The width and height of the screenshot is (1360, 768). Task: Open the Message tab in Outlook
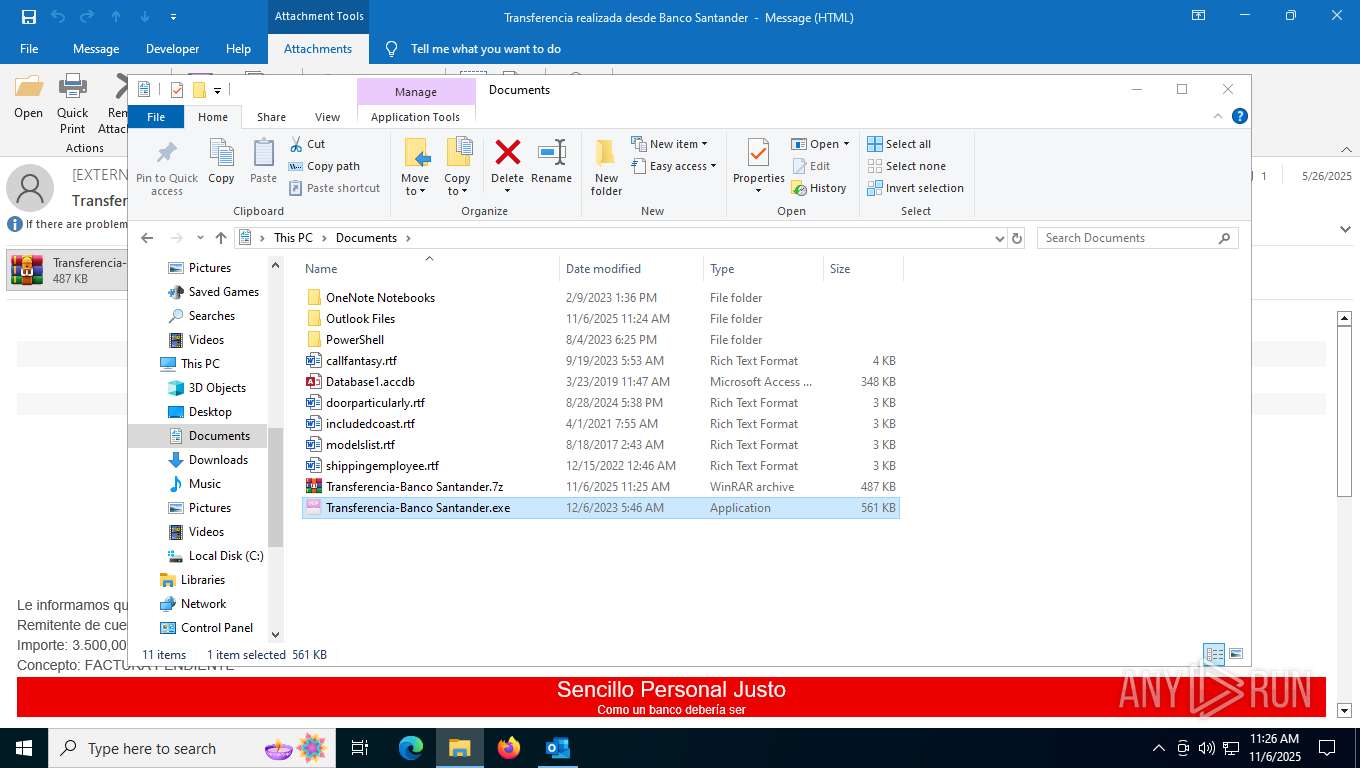[x=96, y=49]
